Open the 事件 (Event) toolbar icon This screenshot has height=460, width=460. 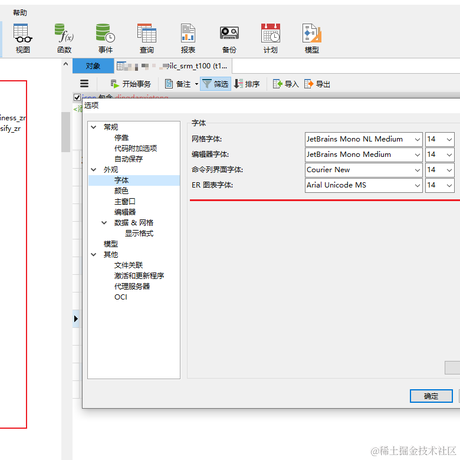105,38
